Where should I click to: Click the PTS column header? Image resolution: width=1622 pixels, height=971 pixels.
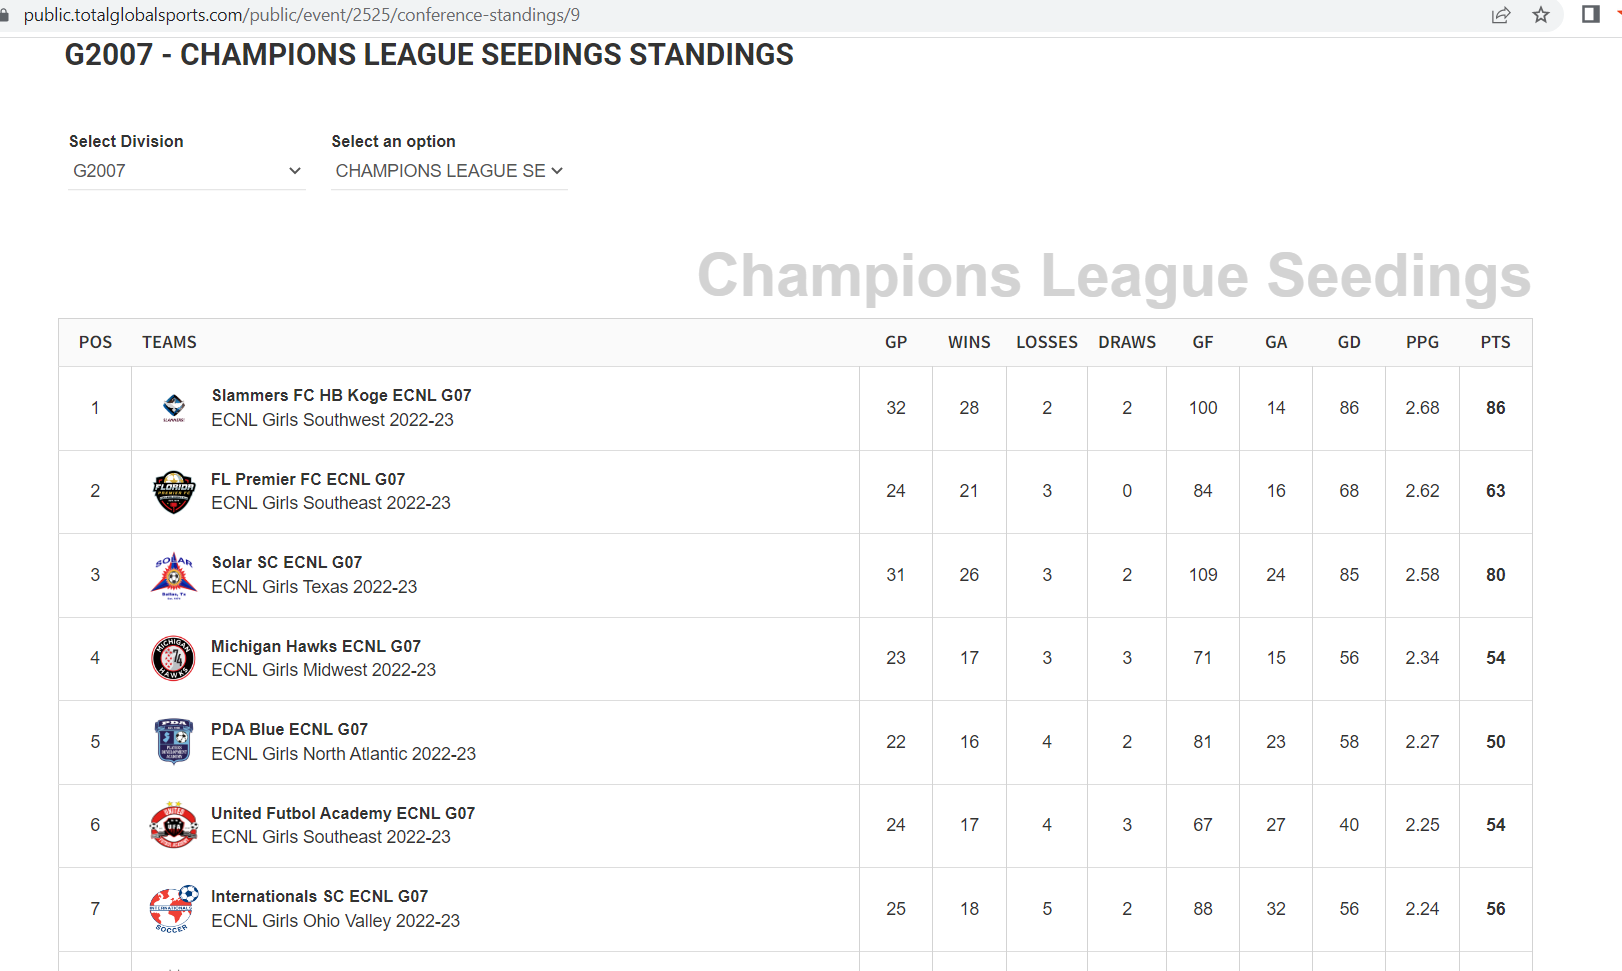(1495, 342)
